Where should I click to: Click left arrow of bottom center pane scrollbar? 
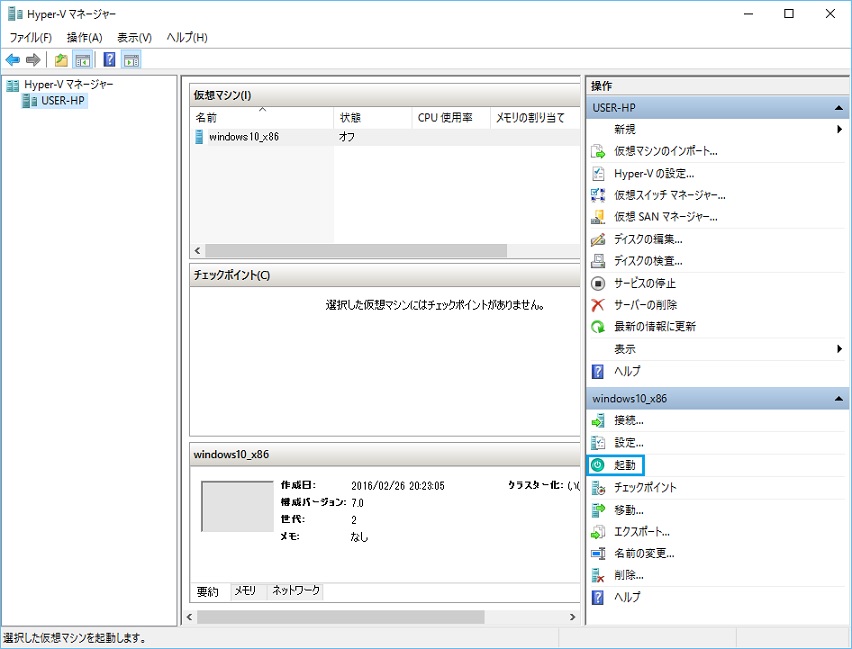[x=190, y=617]
